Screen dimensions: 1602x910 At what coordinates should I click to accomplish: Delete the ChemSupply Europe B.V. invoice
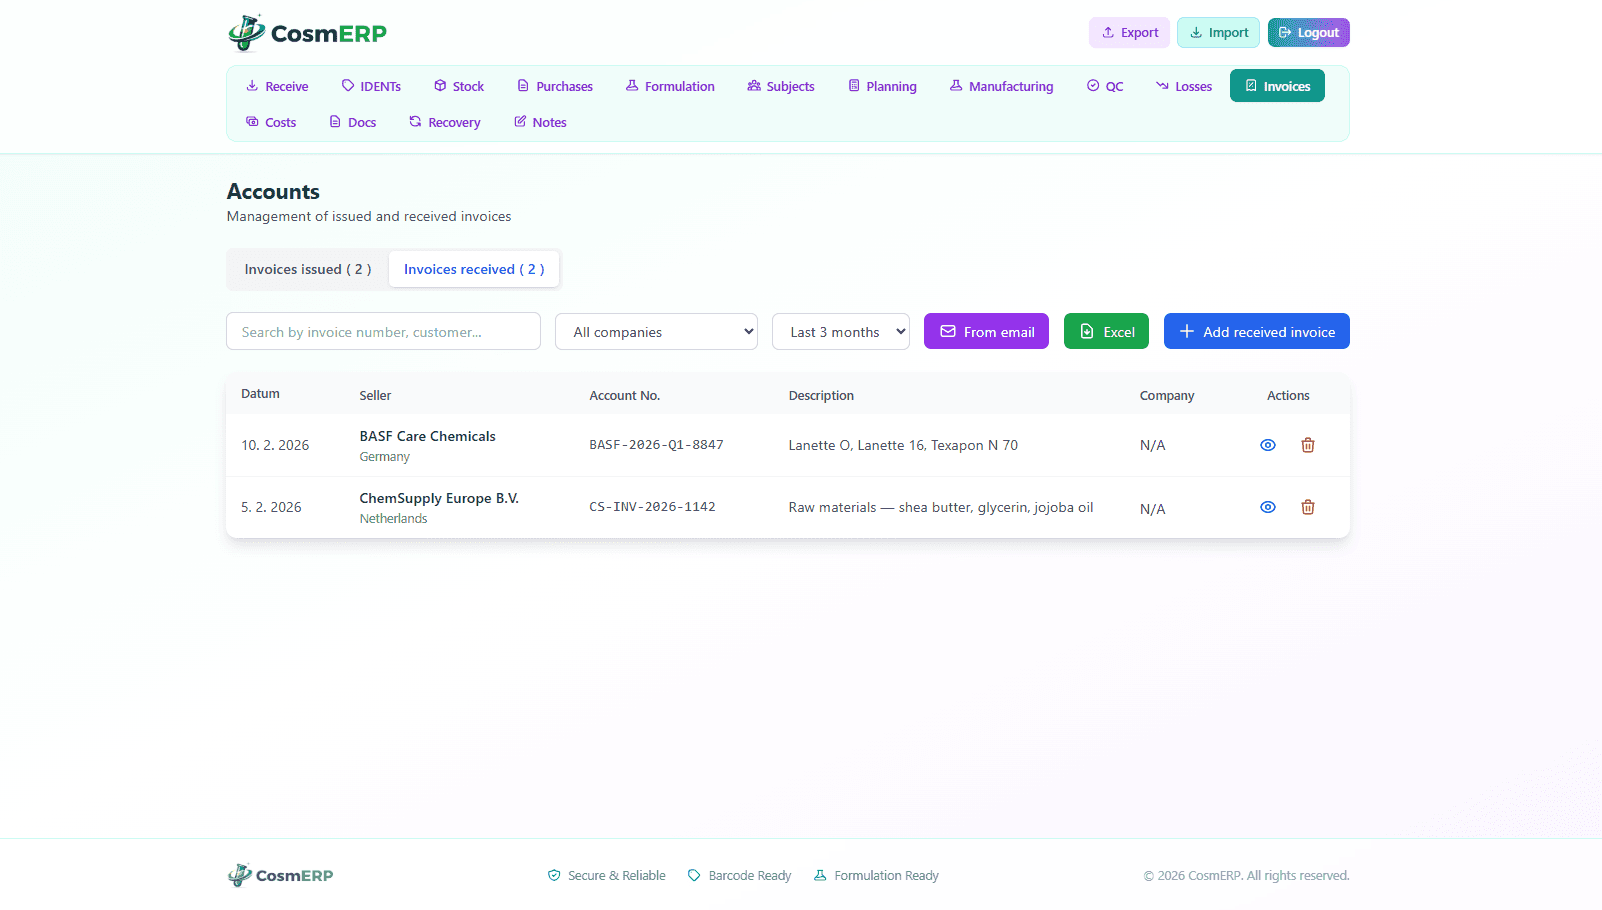[1307, 507]
